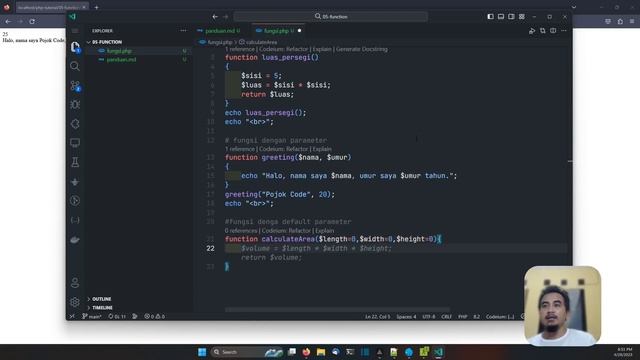Viewport: 640px width, 360px height.
Task: Click Generate Docstring codelens above luas_persegi
Action: pyautogui.click(x=362, y=49)
